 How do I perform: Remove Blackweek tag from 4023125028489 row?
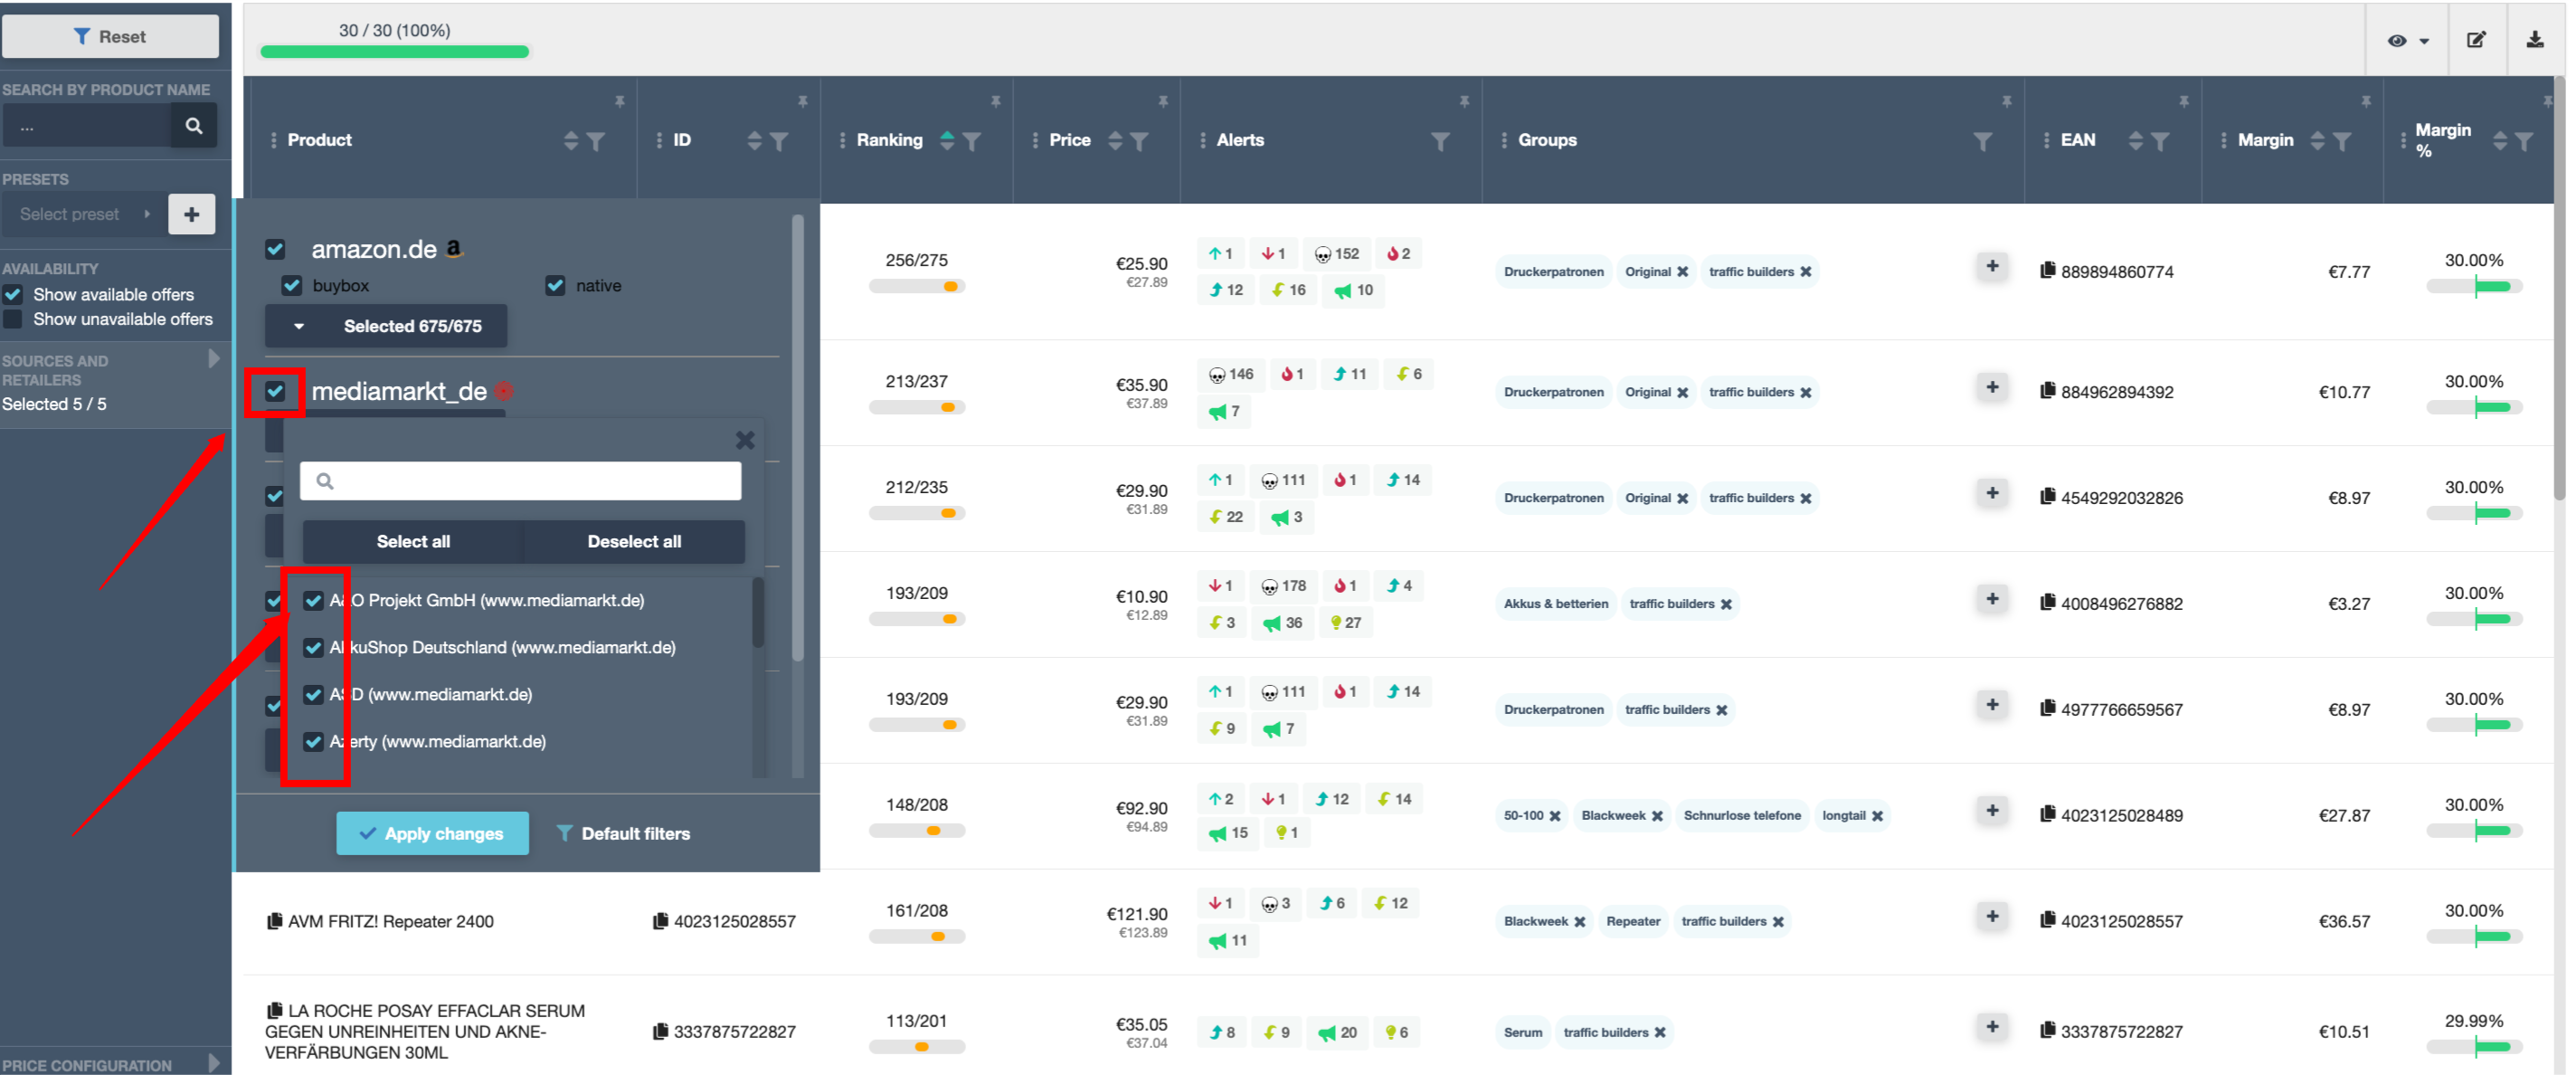tap(1657, 816)
